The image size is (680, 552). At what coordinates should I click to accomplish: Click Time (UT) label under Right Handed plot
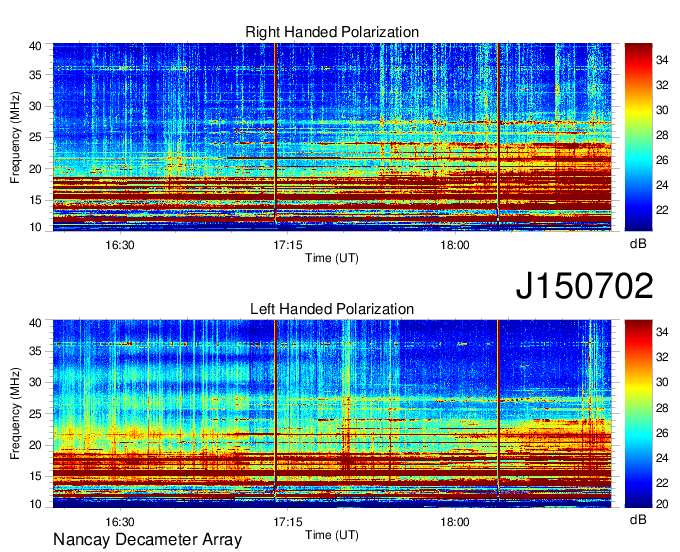(x=332, y=258)
